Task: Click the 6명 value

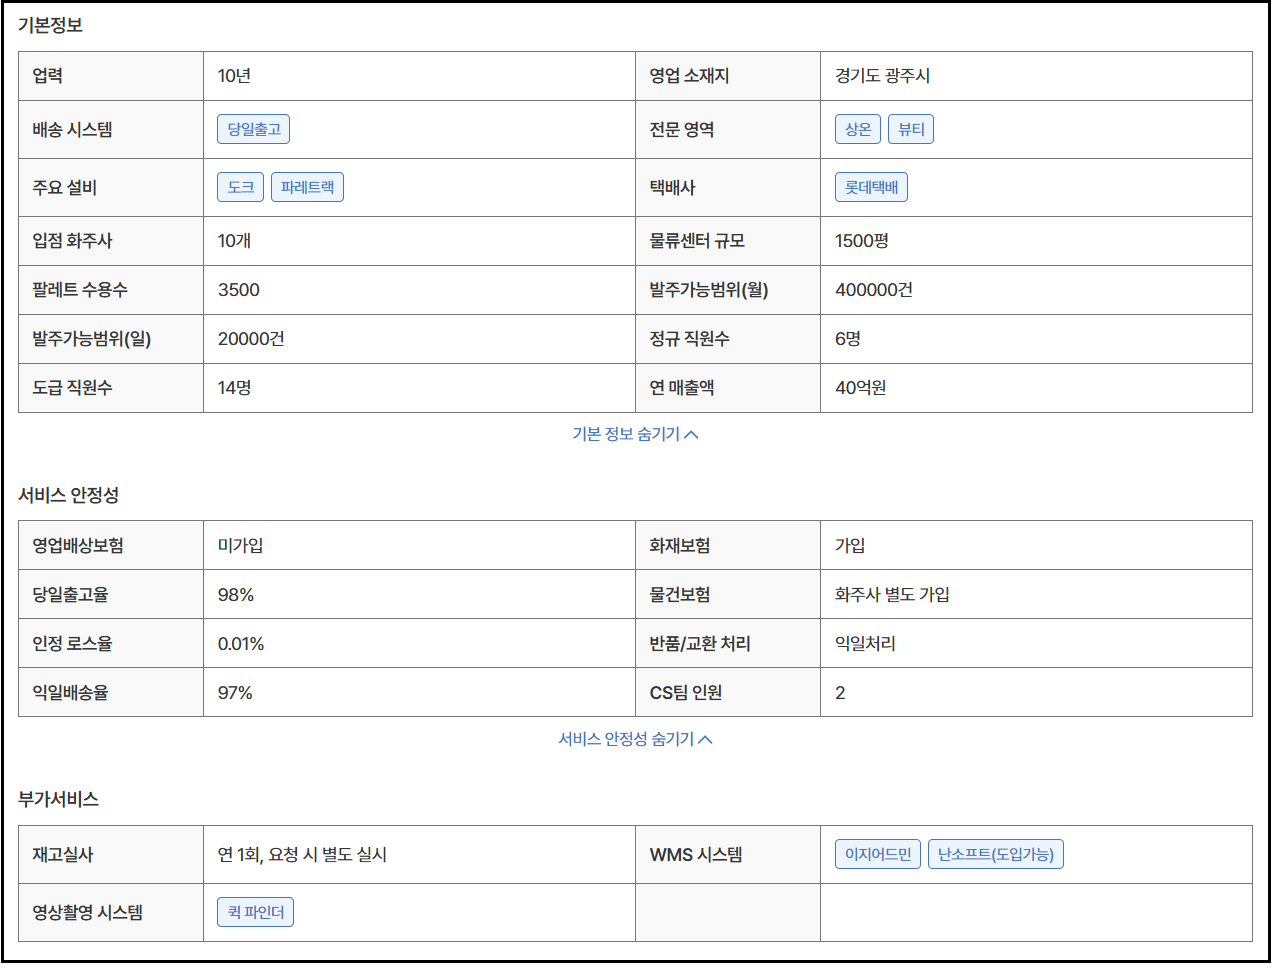Action: pyautogui.click(x=847, y=339)
